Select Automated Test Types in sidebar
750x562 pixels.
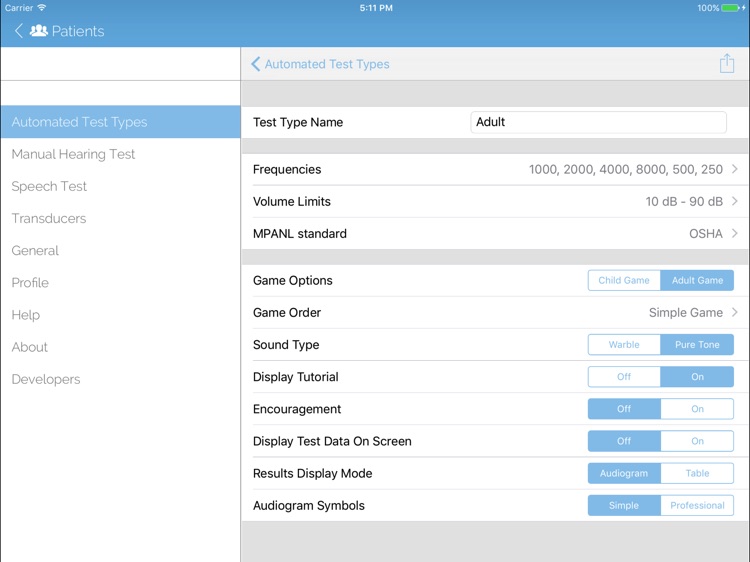[x=121, y=122]
